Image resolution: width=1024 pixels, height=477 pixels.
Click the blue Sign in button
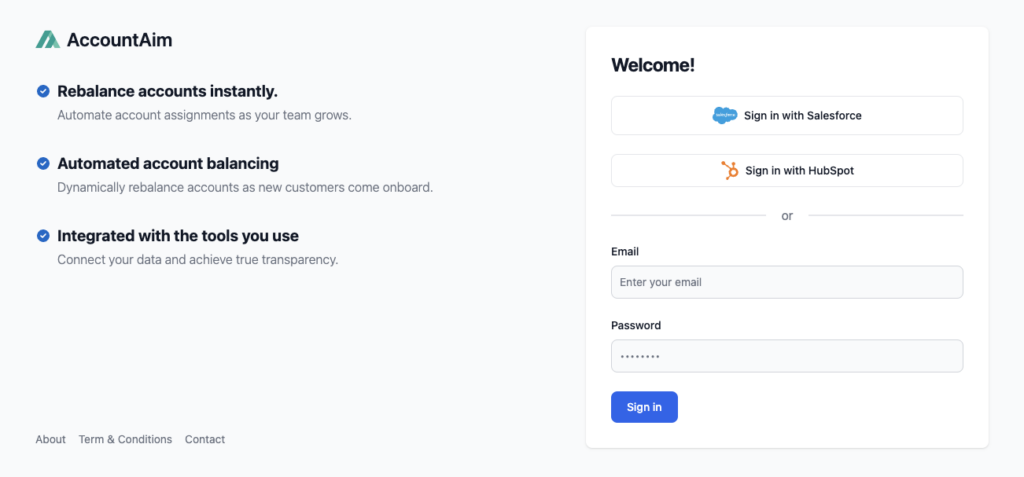[644, 407]
